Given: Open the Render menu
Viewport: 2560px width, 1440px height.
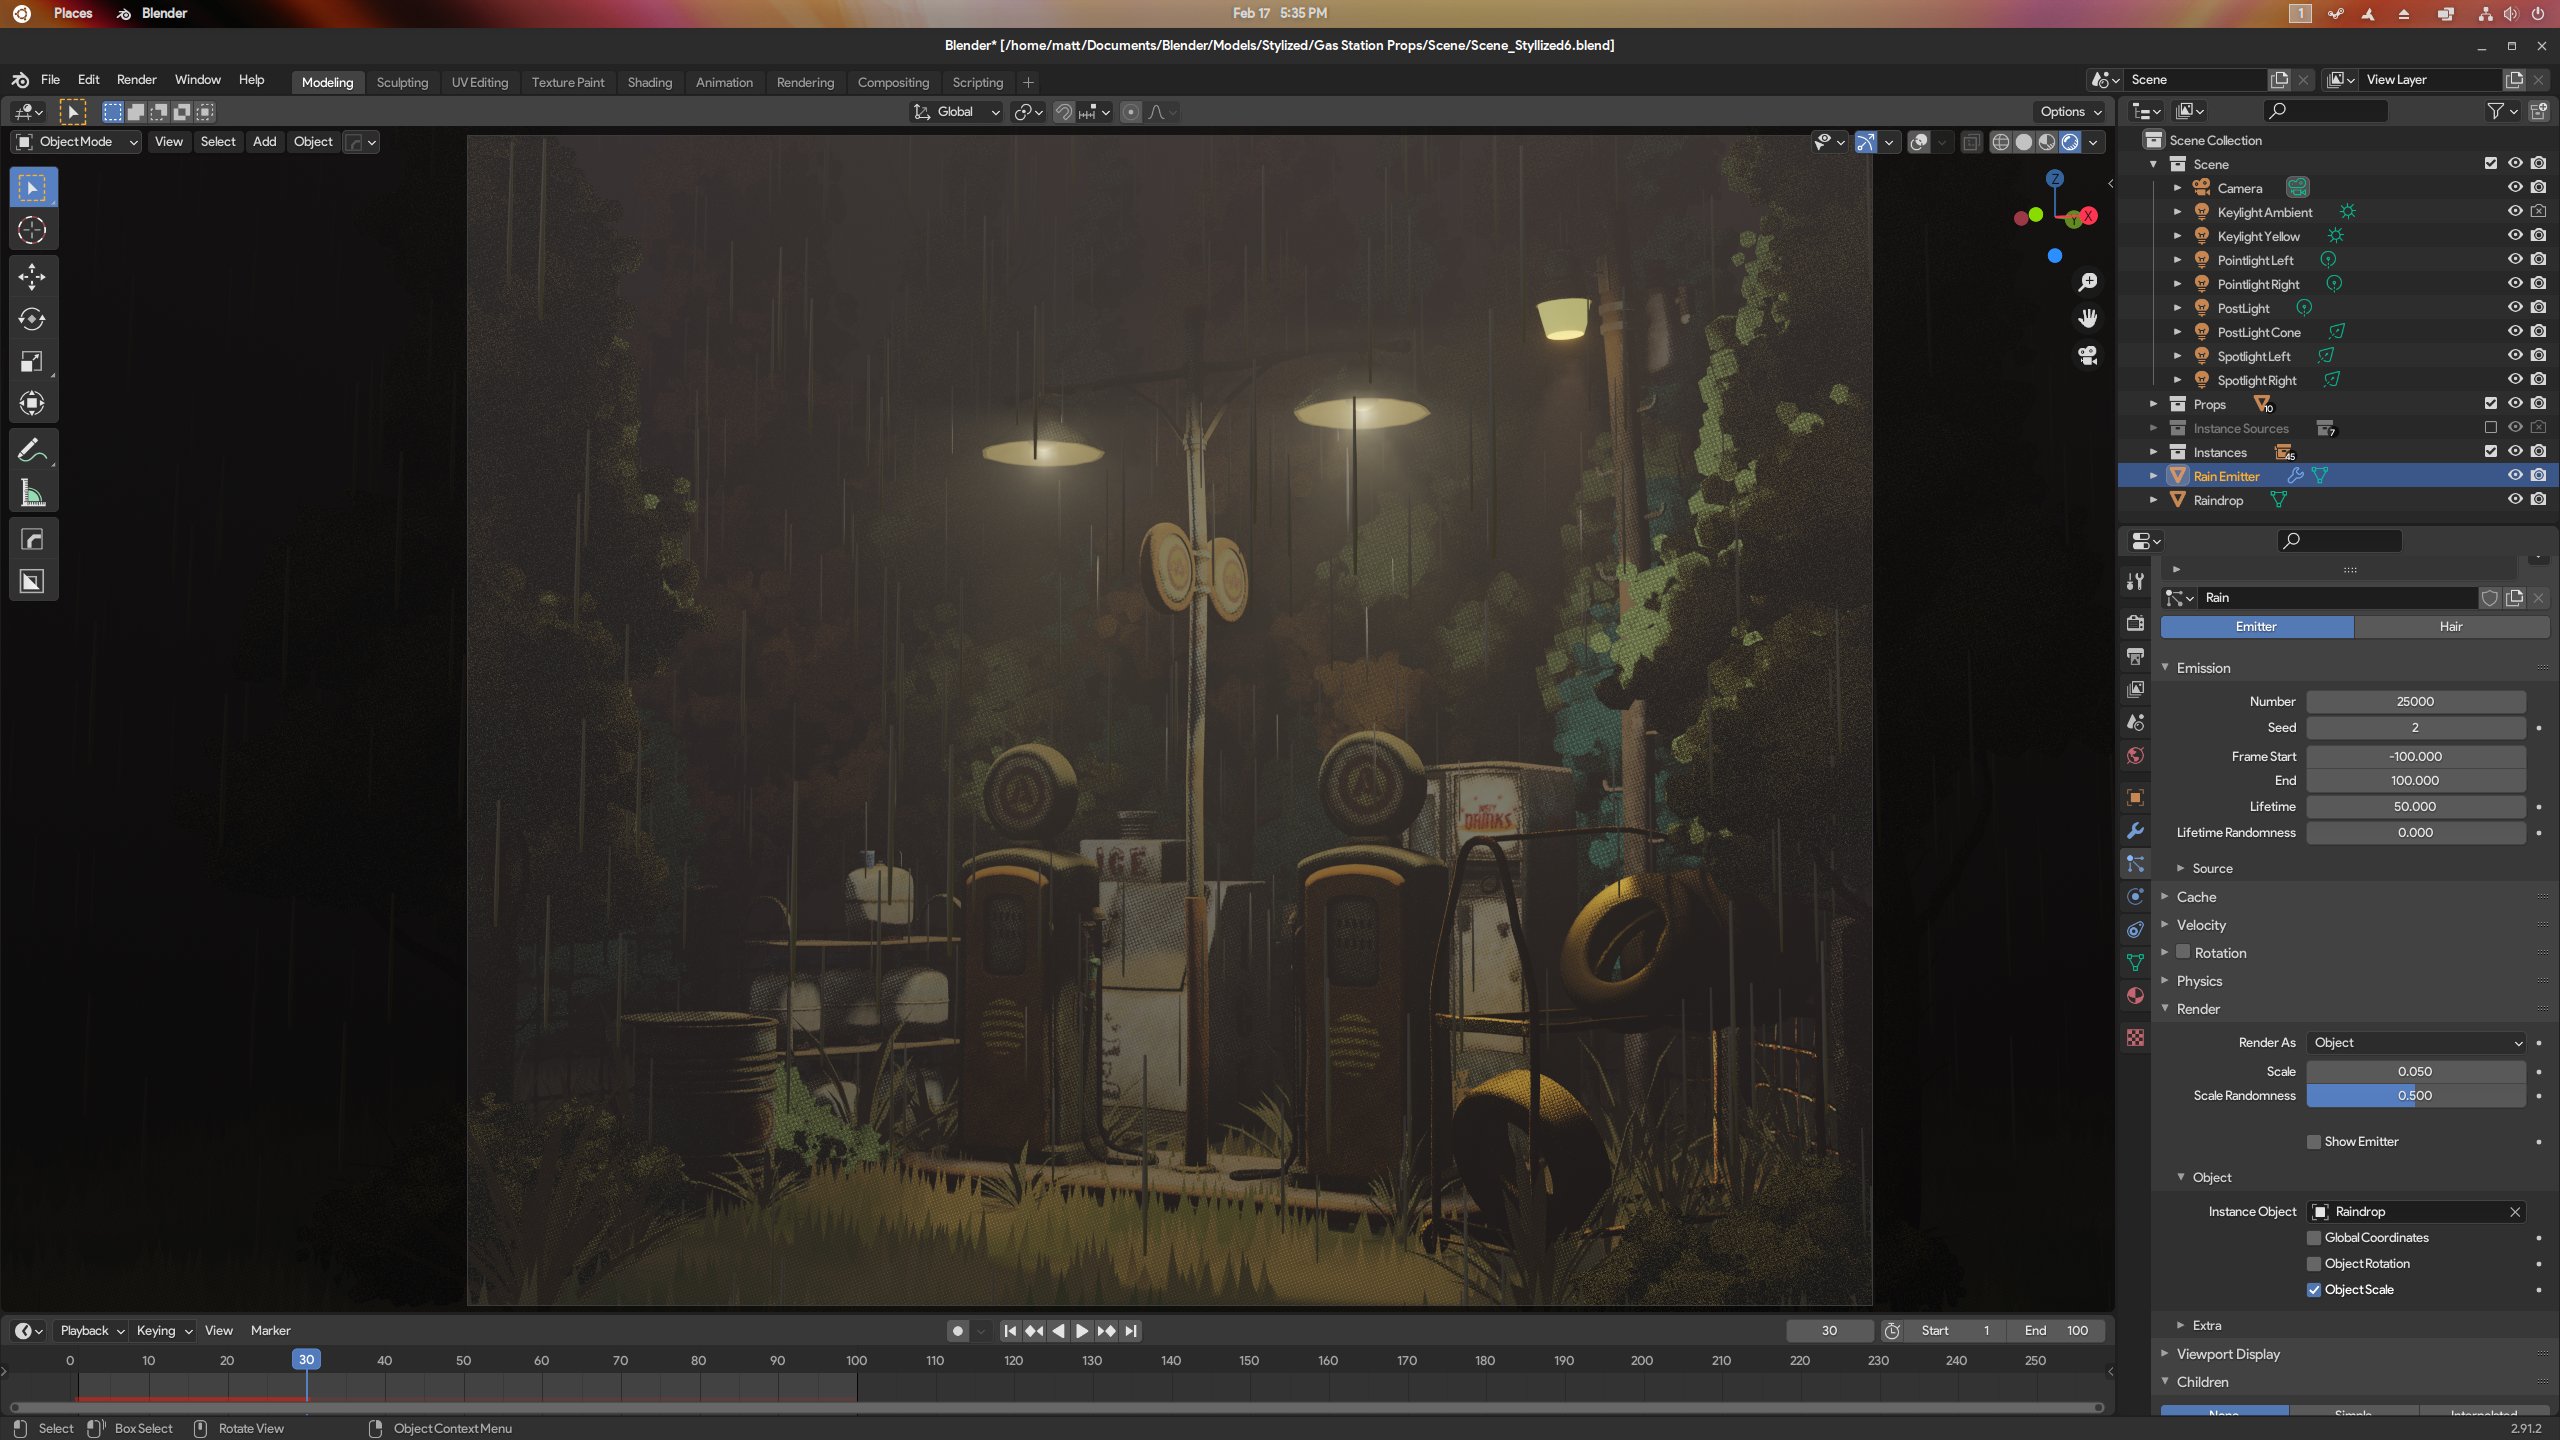Looking at the screenshot, I should pos(136,80).
